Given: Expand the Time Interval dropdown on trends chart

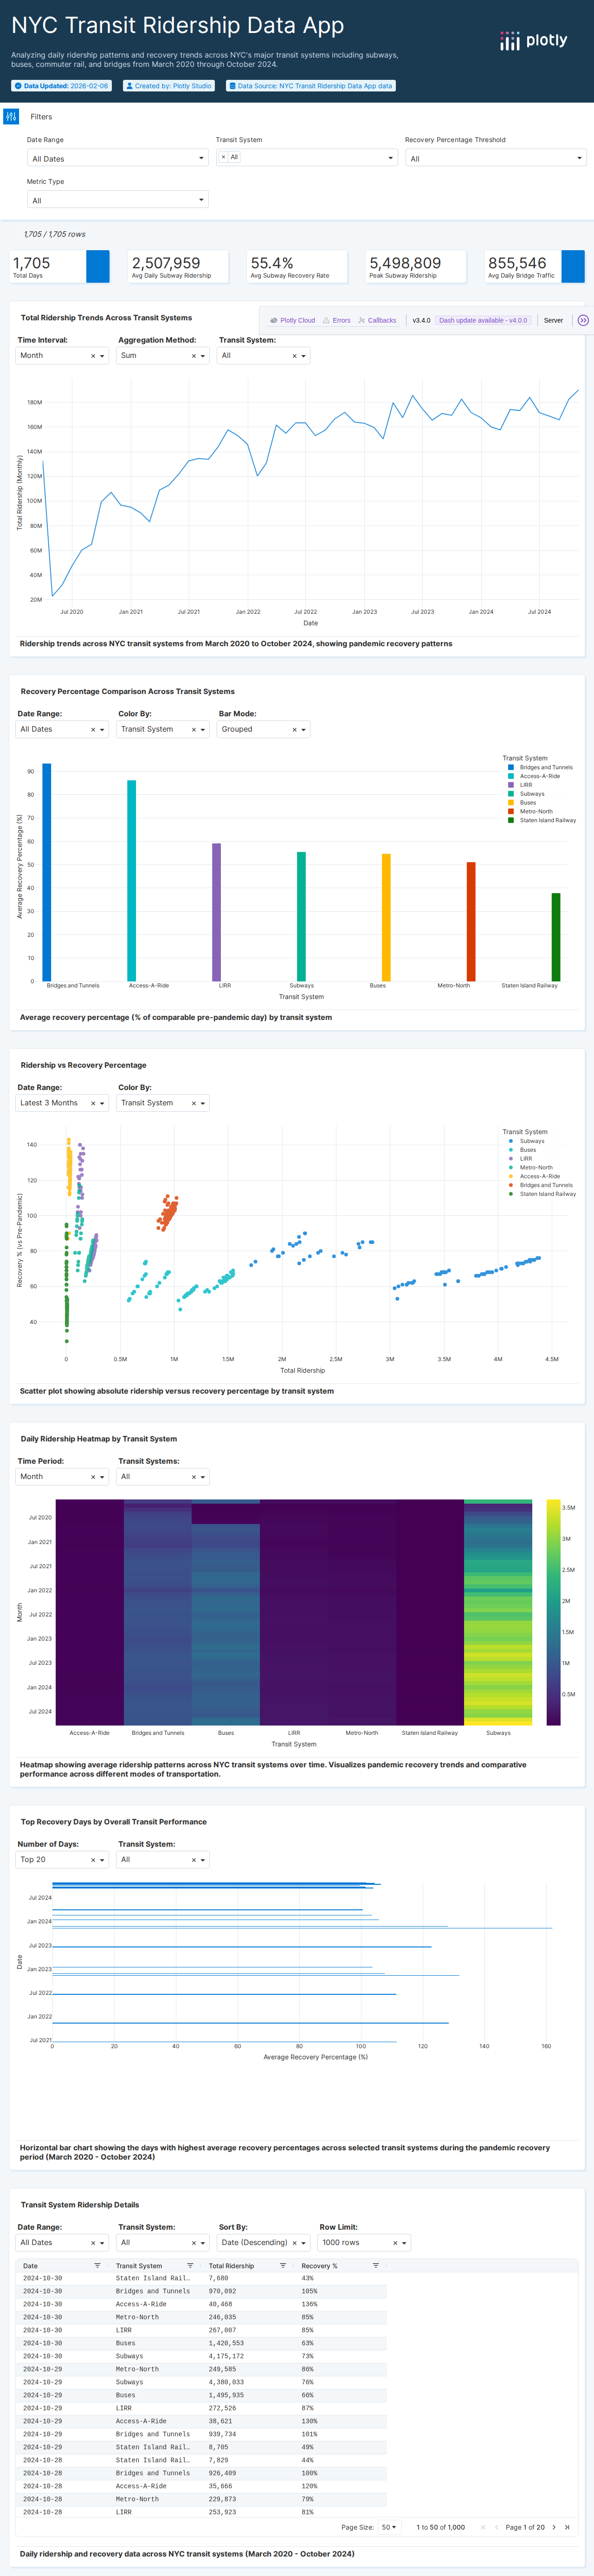Looking at the screenshot, I should [x=102, y=356].
